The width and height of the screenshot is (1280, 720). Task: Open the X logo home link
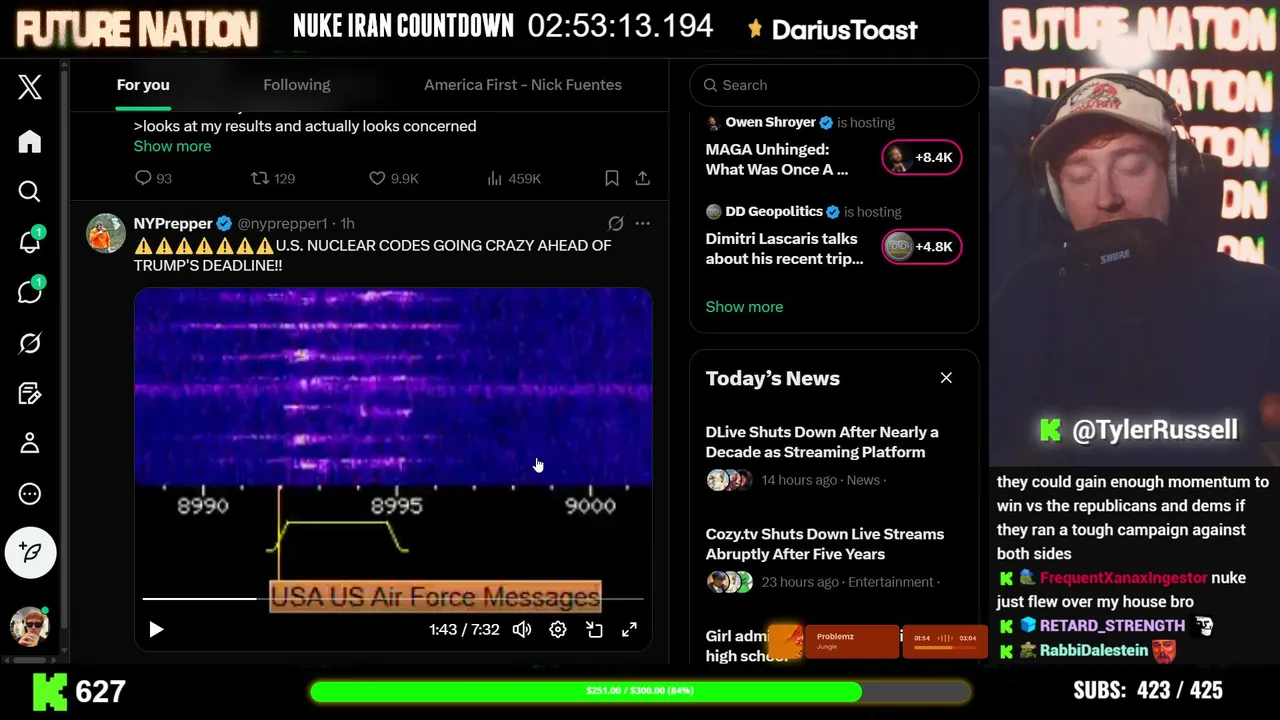30,87
